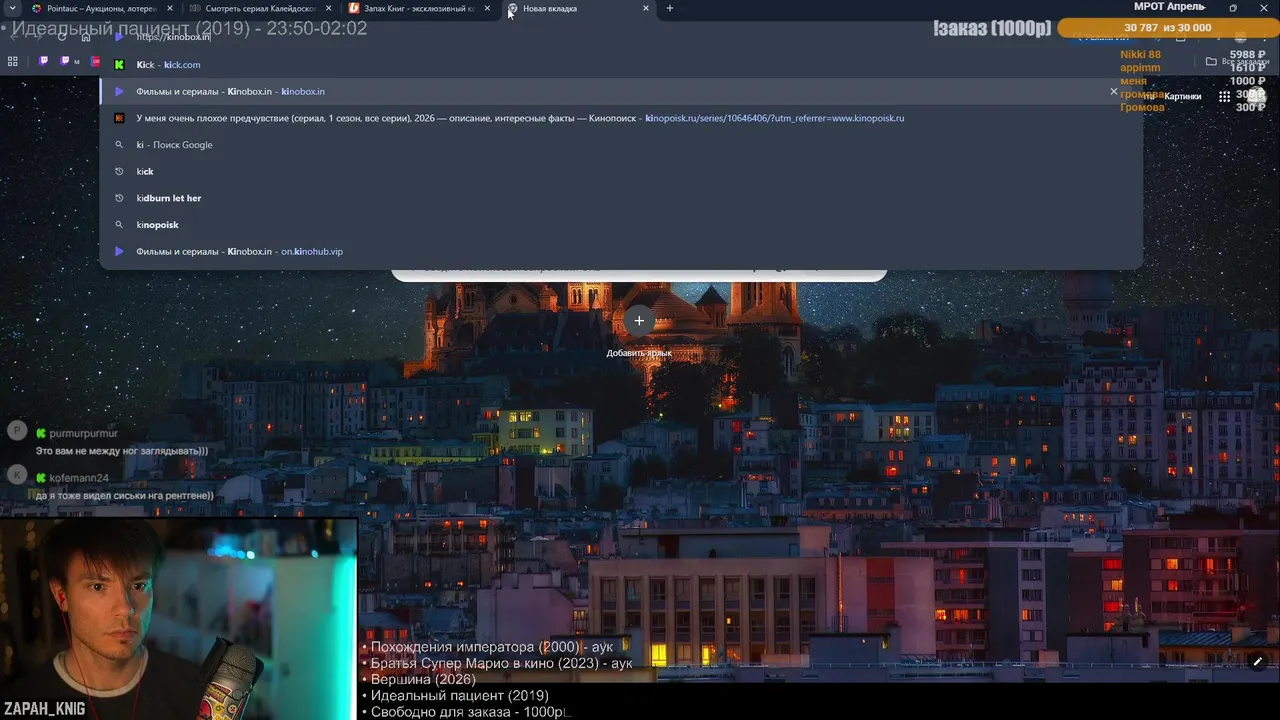Close the Pointauc tab
This screenshot has height=720, width=1280.
click(x=169, y=8)
